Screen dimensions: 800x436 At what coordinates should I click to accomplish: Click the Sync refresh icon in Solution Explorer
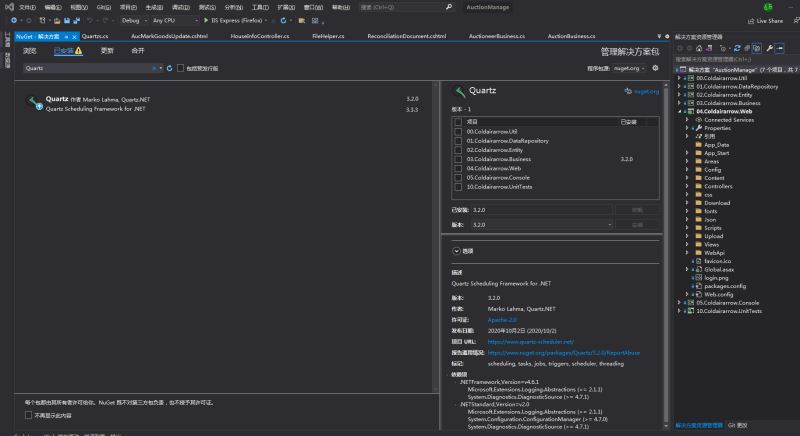[737, 48]
